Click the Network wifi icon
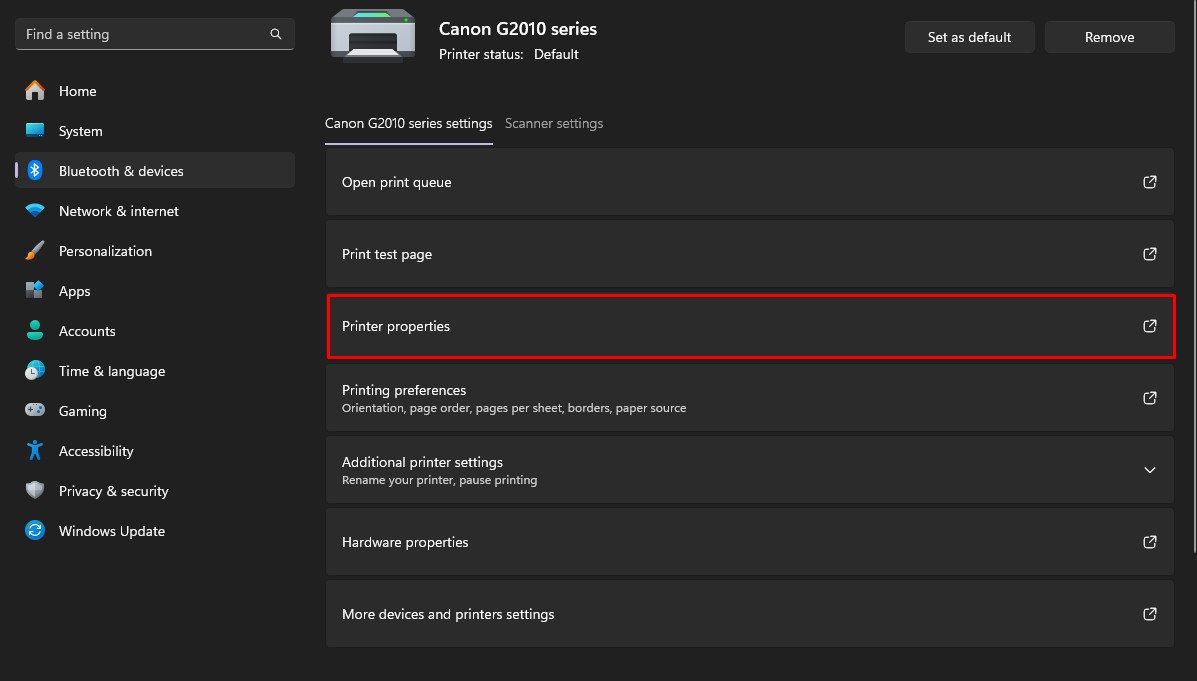This screenshot has height=681, width=1197. pos(34,210)
